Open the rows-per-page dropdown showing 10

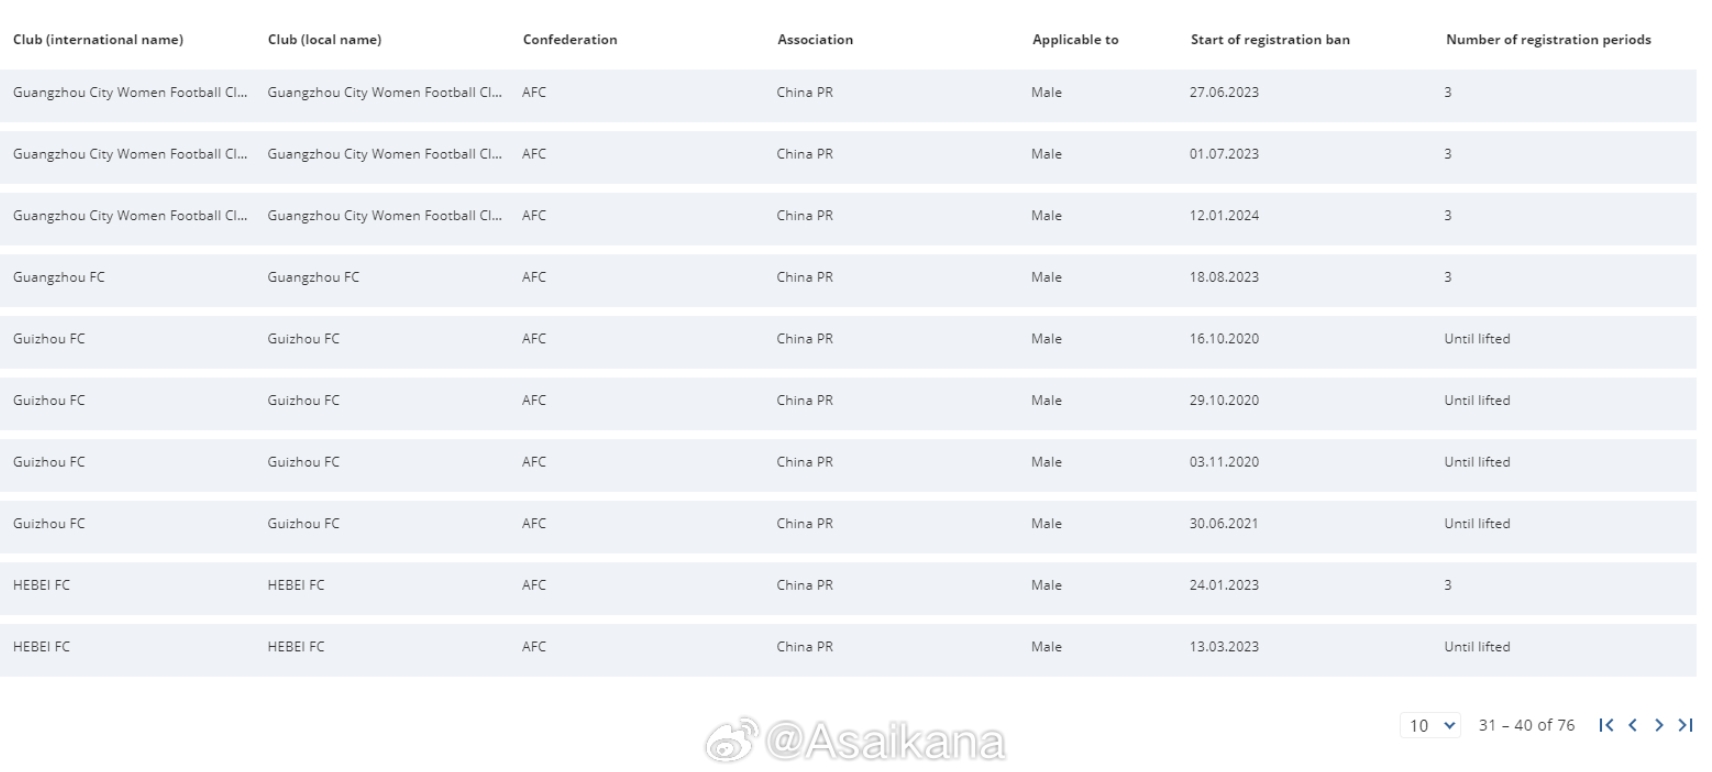[1430, 725]
